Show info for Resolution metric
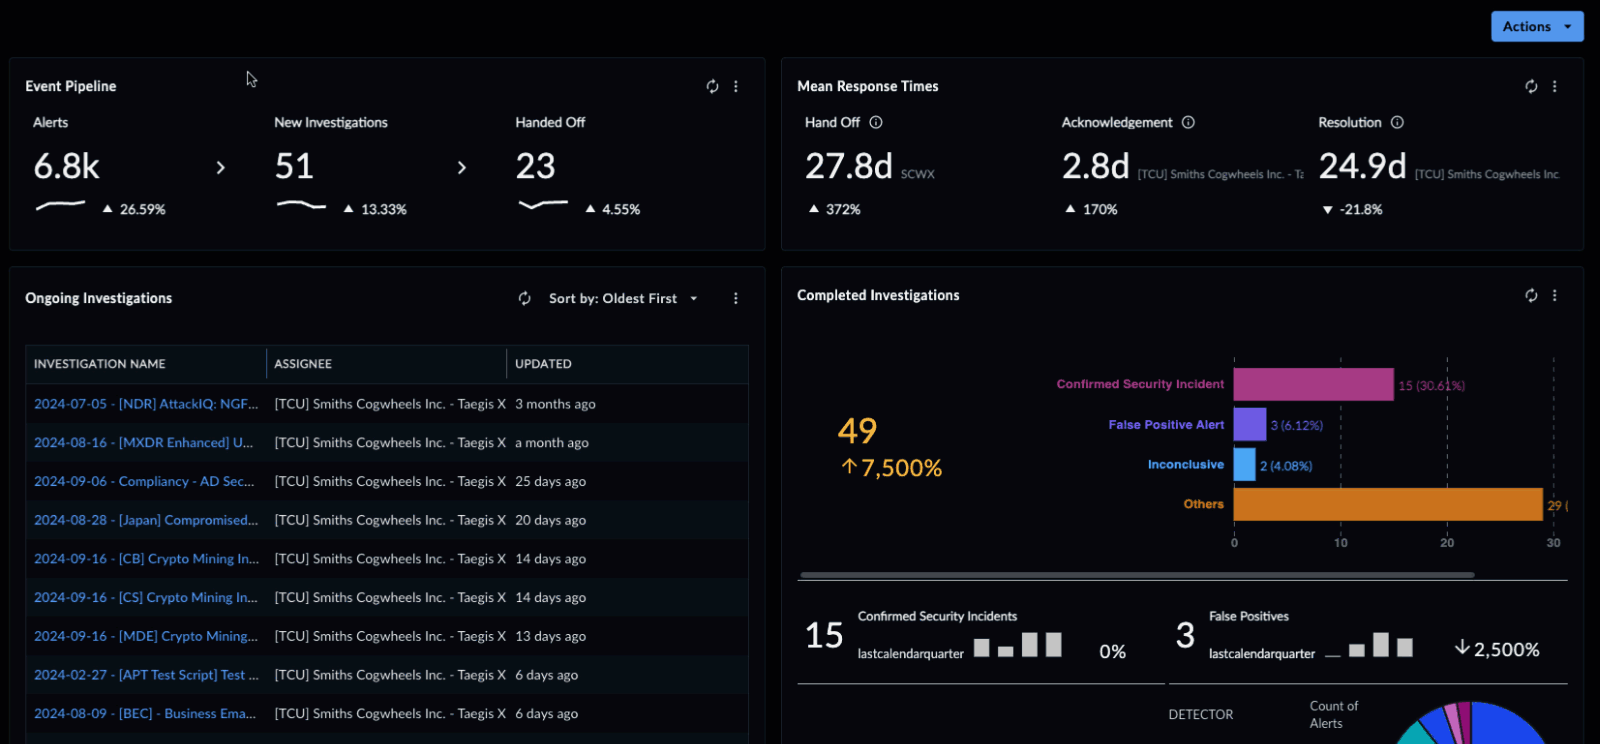The width and height of the screenshot is (1600, 744). 1397,122
